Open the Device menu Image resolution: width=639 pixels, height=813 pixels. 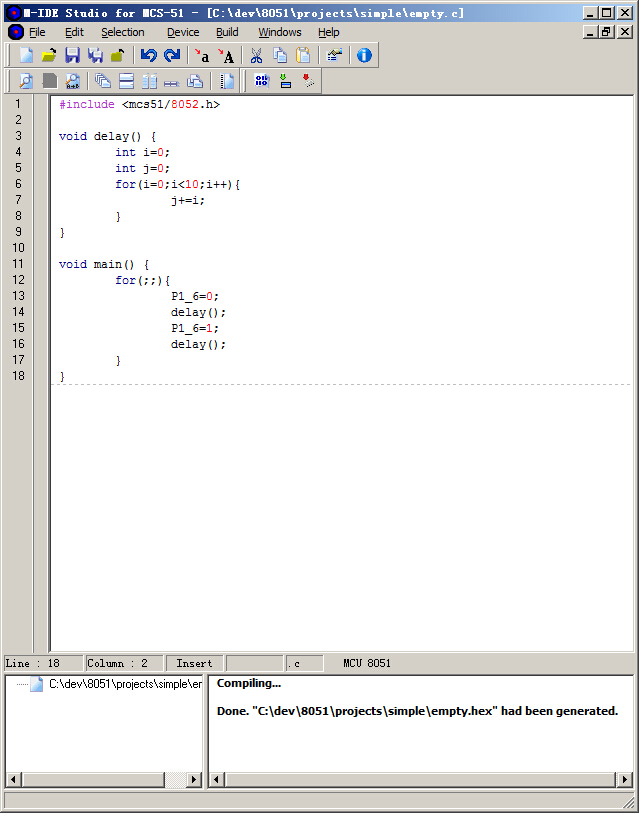[x=182, y=32]
